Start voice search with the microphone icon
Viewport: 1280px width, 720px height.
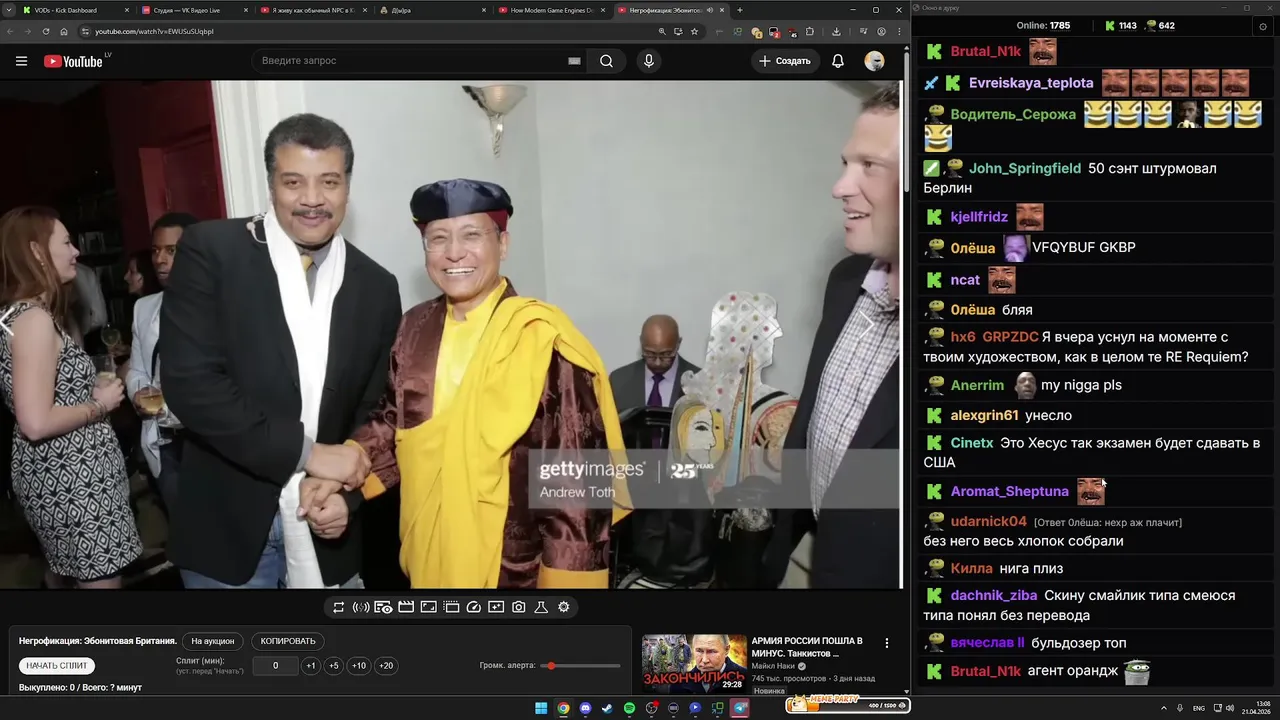pos(648,61)
